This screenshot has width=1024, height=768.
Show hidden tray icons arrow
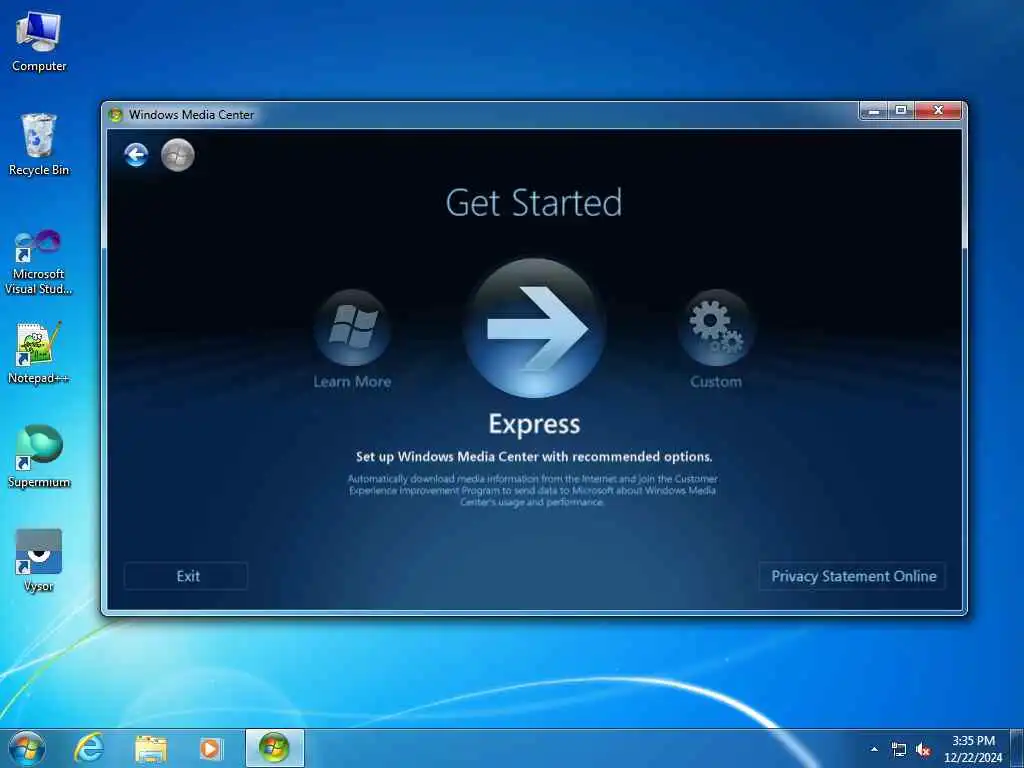(x=874, y=749)
